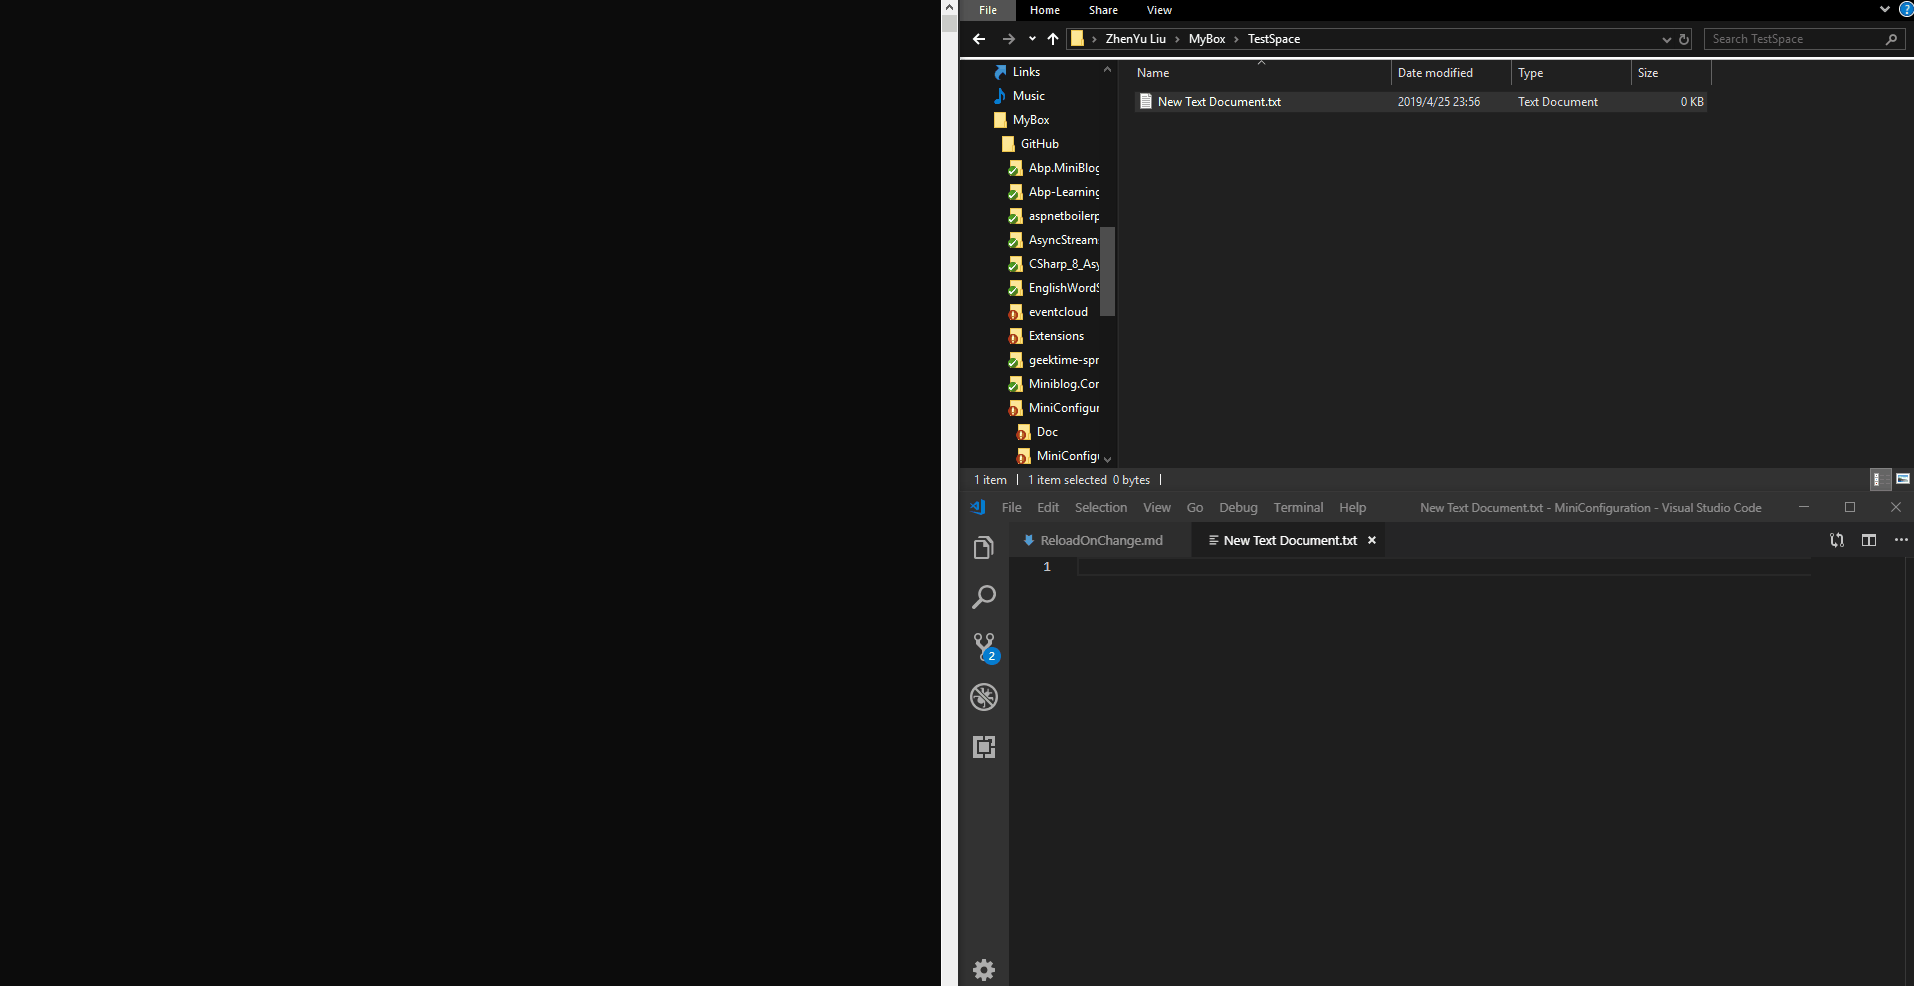Open VS Code Selection menu
Screen dimensions: 1914x986
coord(1100,507)
